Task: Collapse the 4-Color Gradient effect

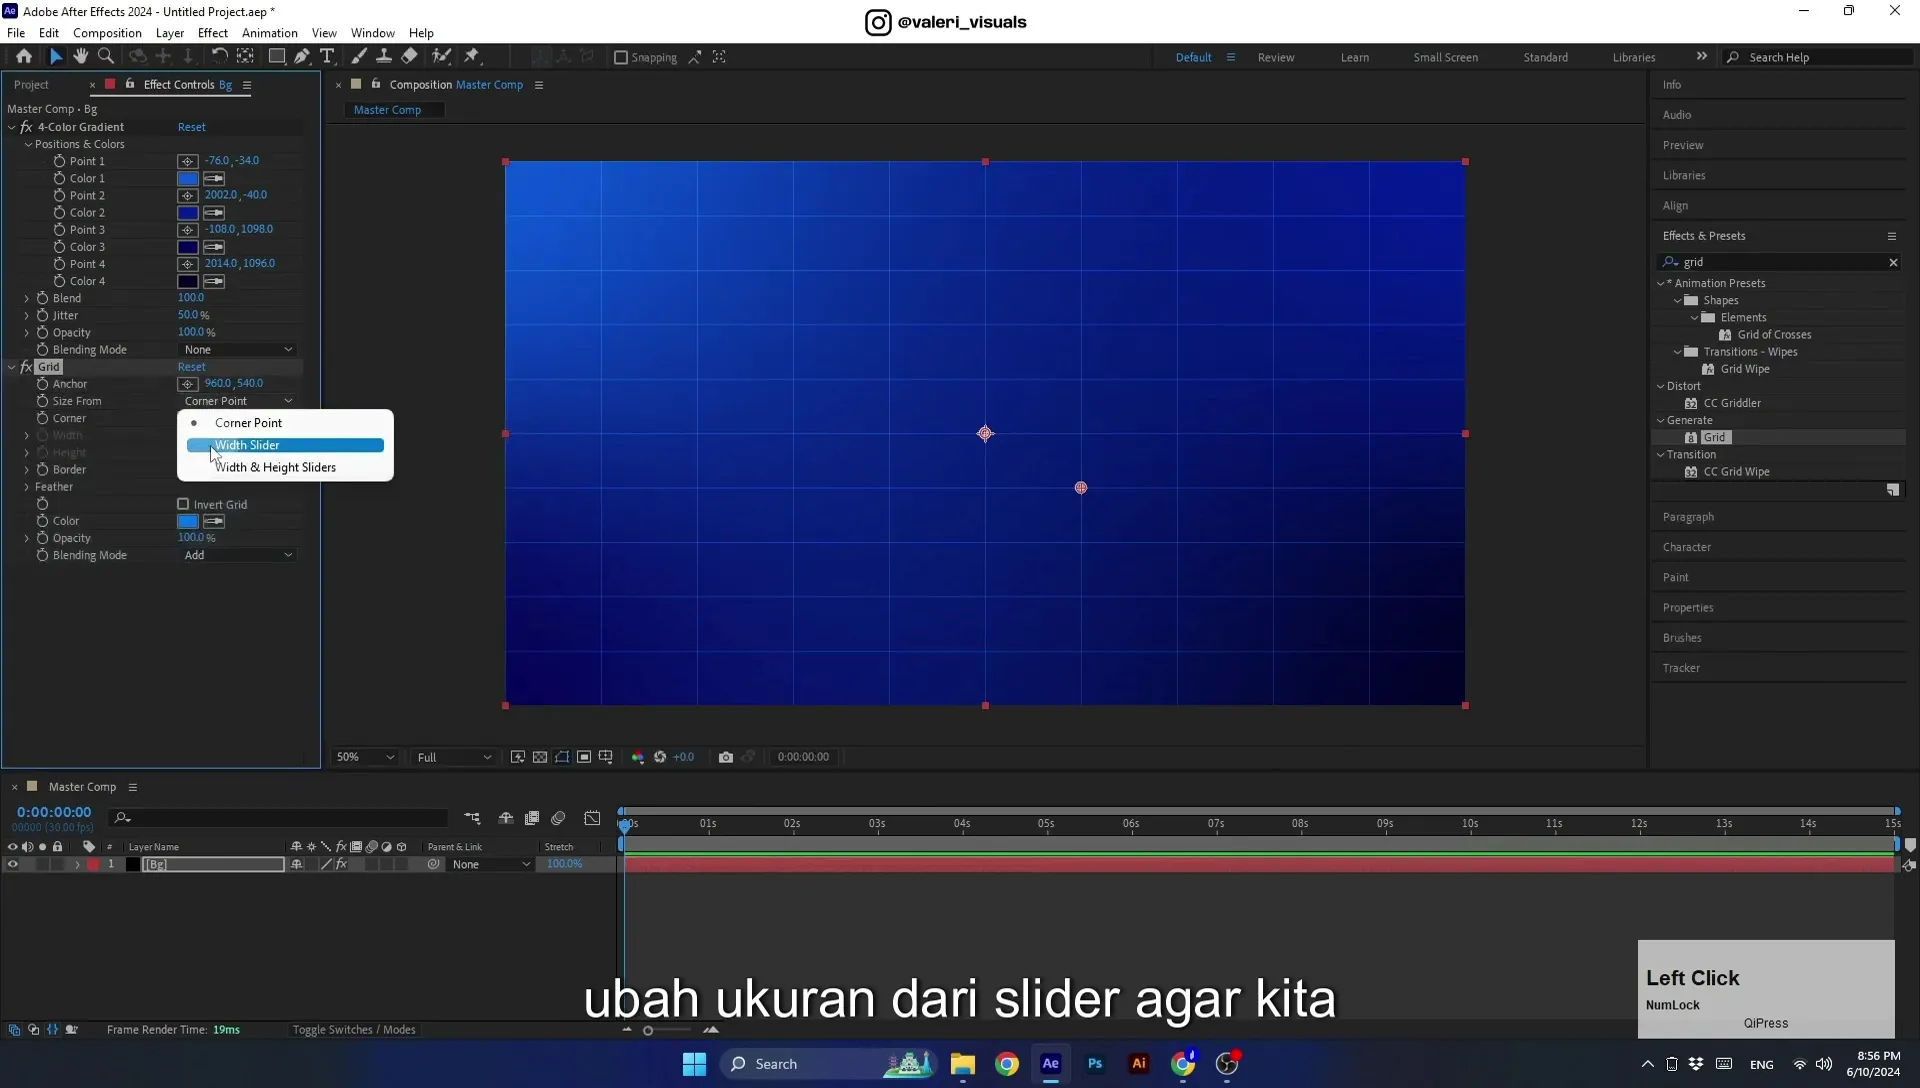Action: point(12,127)
